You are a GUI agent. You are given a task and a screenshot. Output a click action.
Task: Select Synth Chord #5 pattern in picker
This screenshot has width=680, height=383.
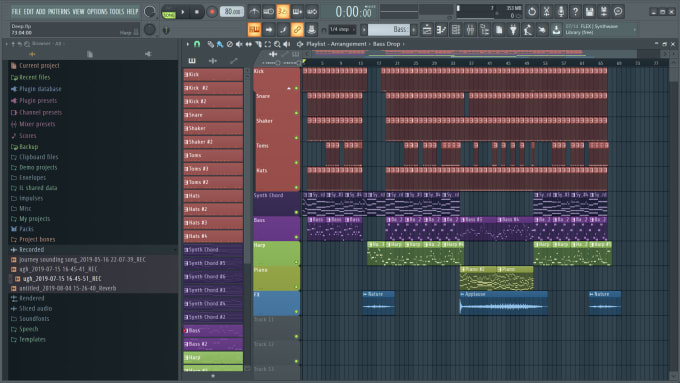213,263
